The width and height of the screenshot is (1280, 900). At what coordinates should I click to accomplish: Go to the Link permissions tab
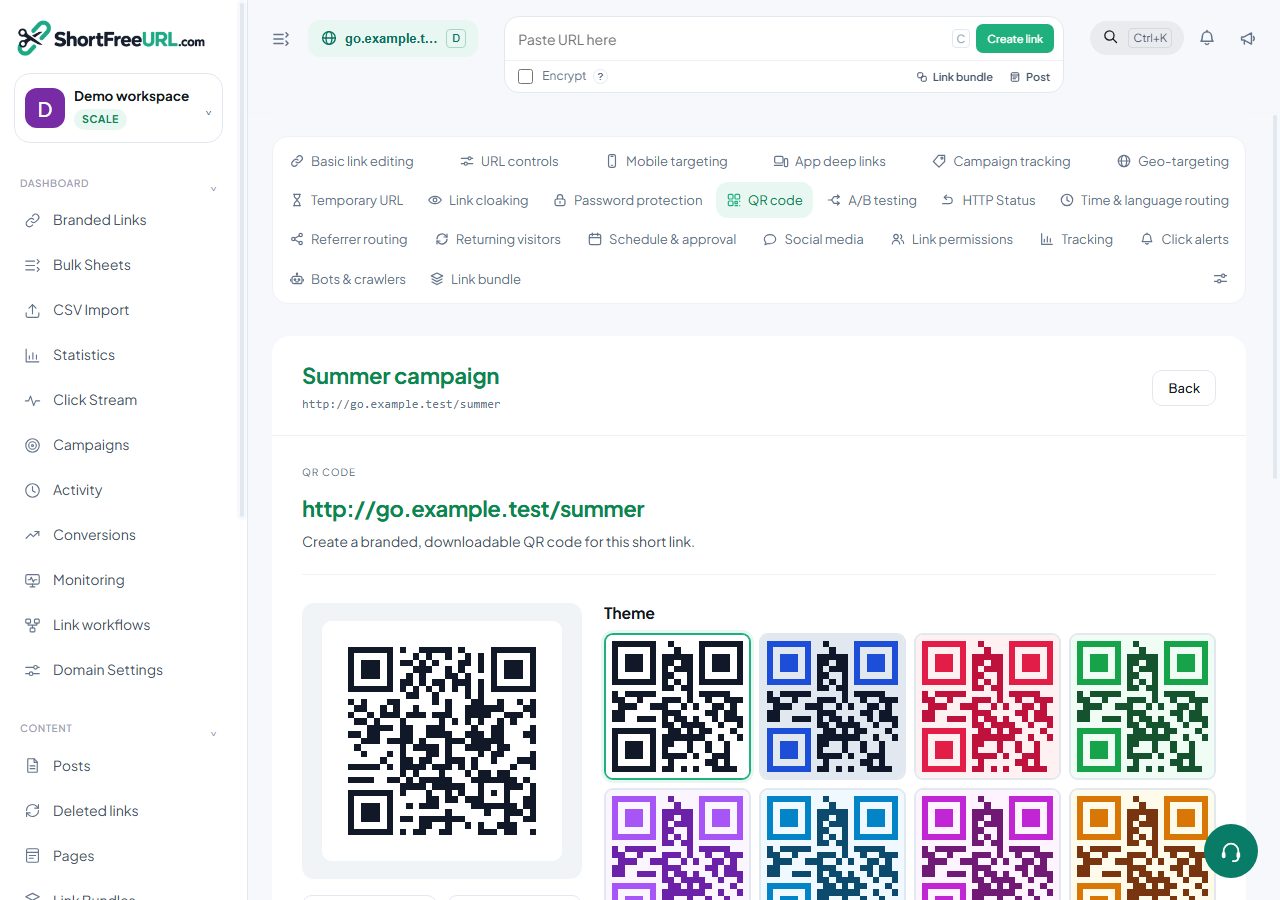952,239
